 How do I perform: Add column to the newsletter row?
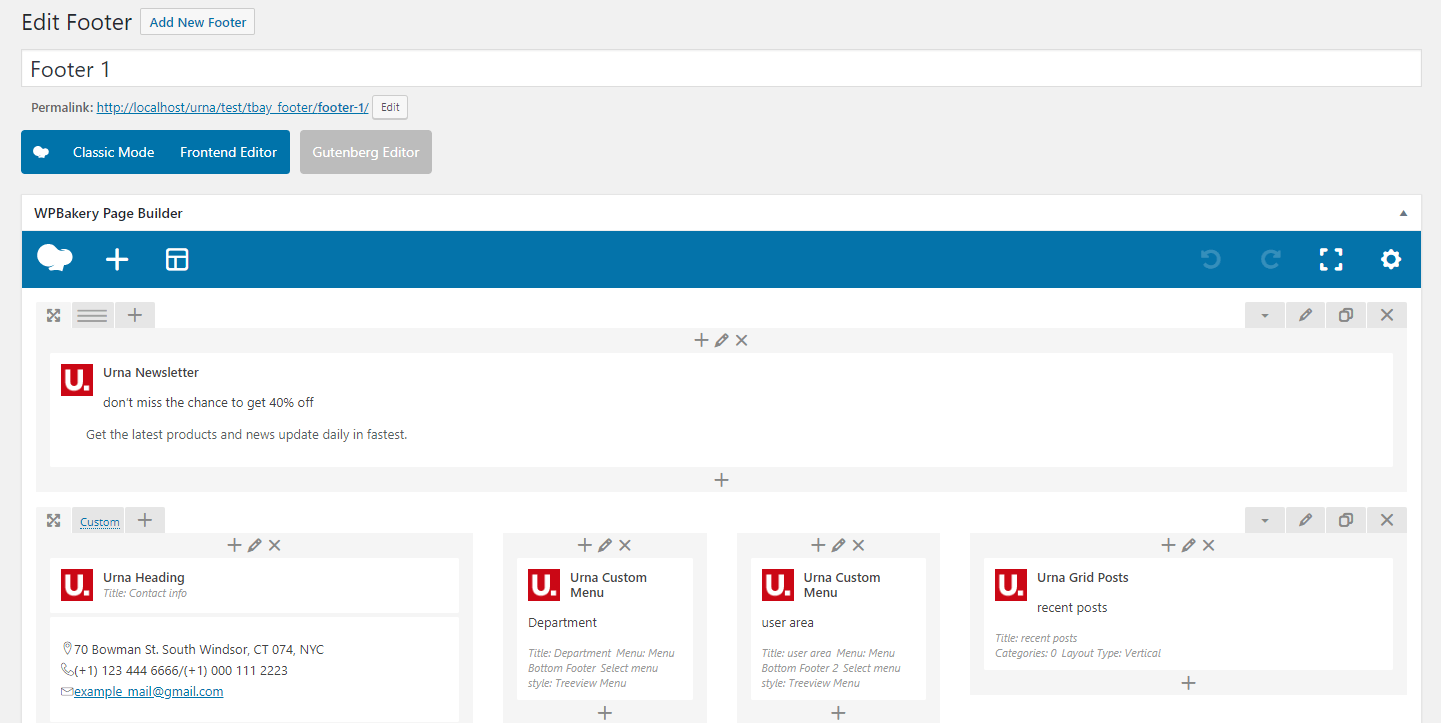135,315
